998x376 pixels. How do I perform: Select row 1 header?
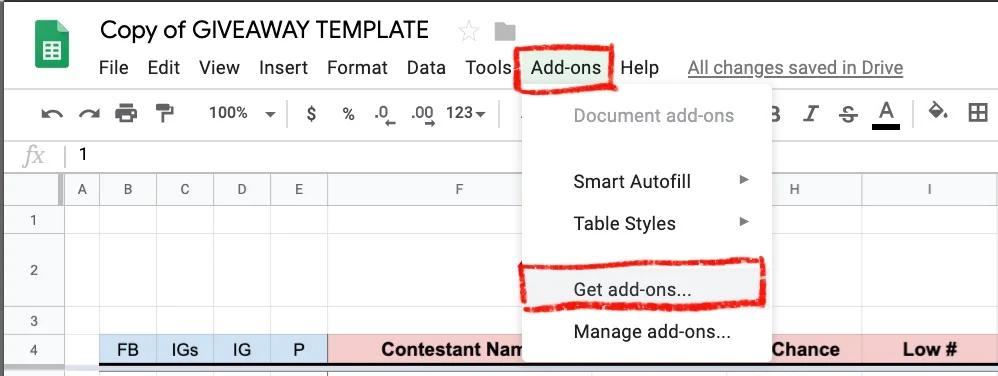34,219
